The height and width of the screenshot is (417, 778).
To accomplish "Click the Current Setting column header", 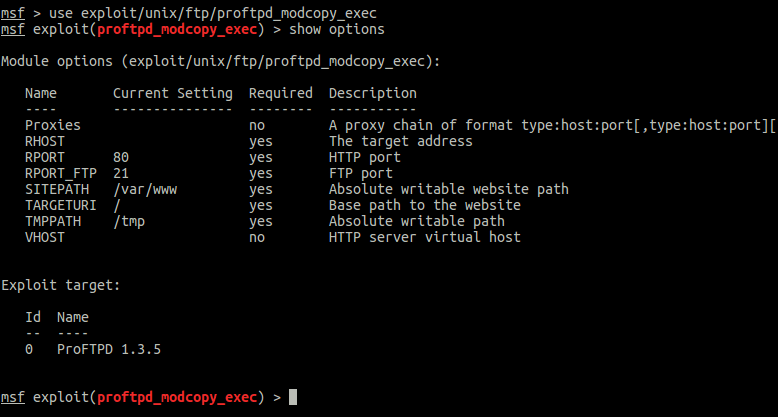I will point(173,93).
